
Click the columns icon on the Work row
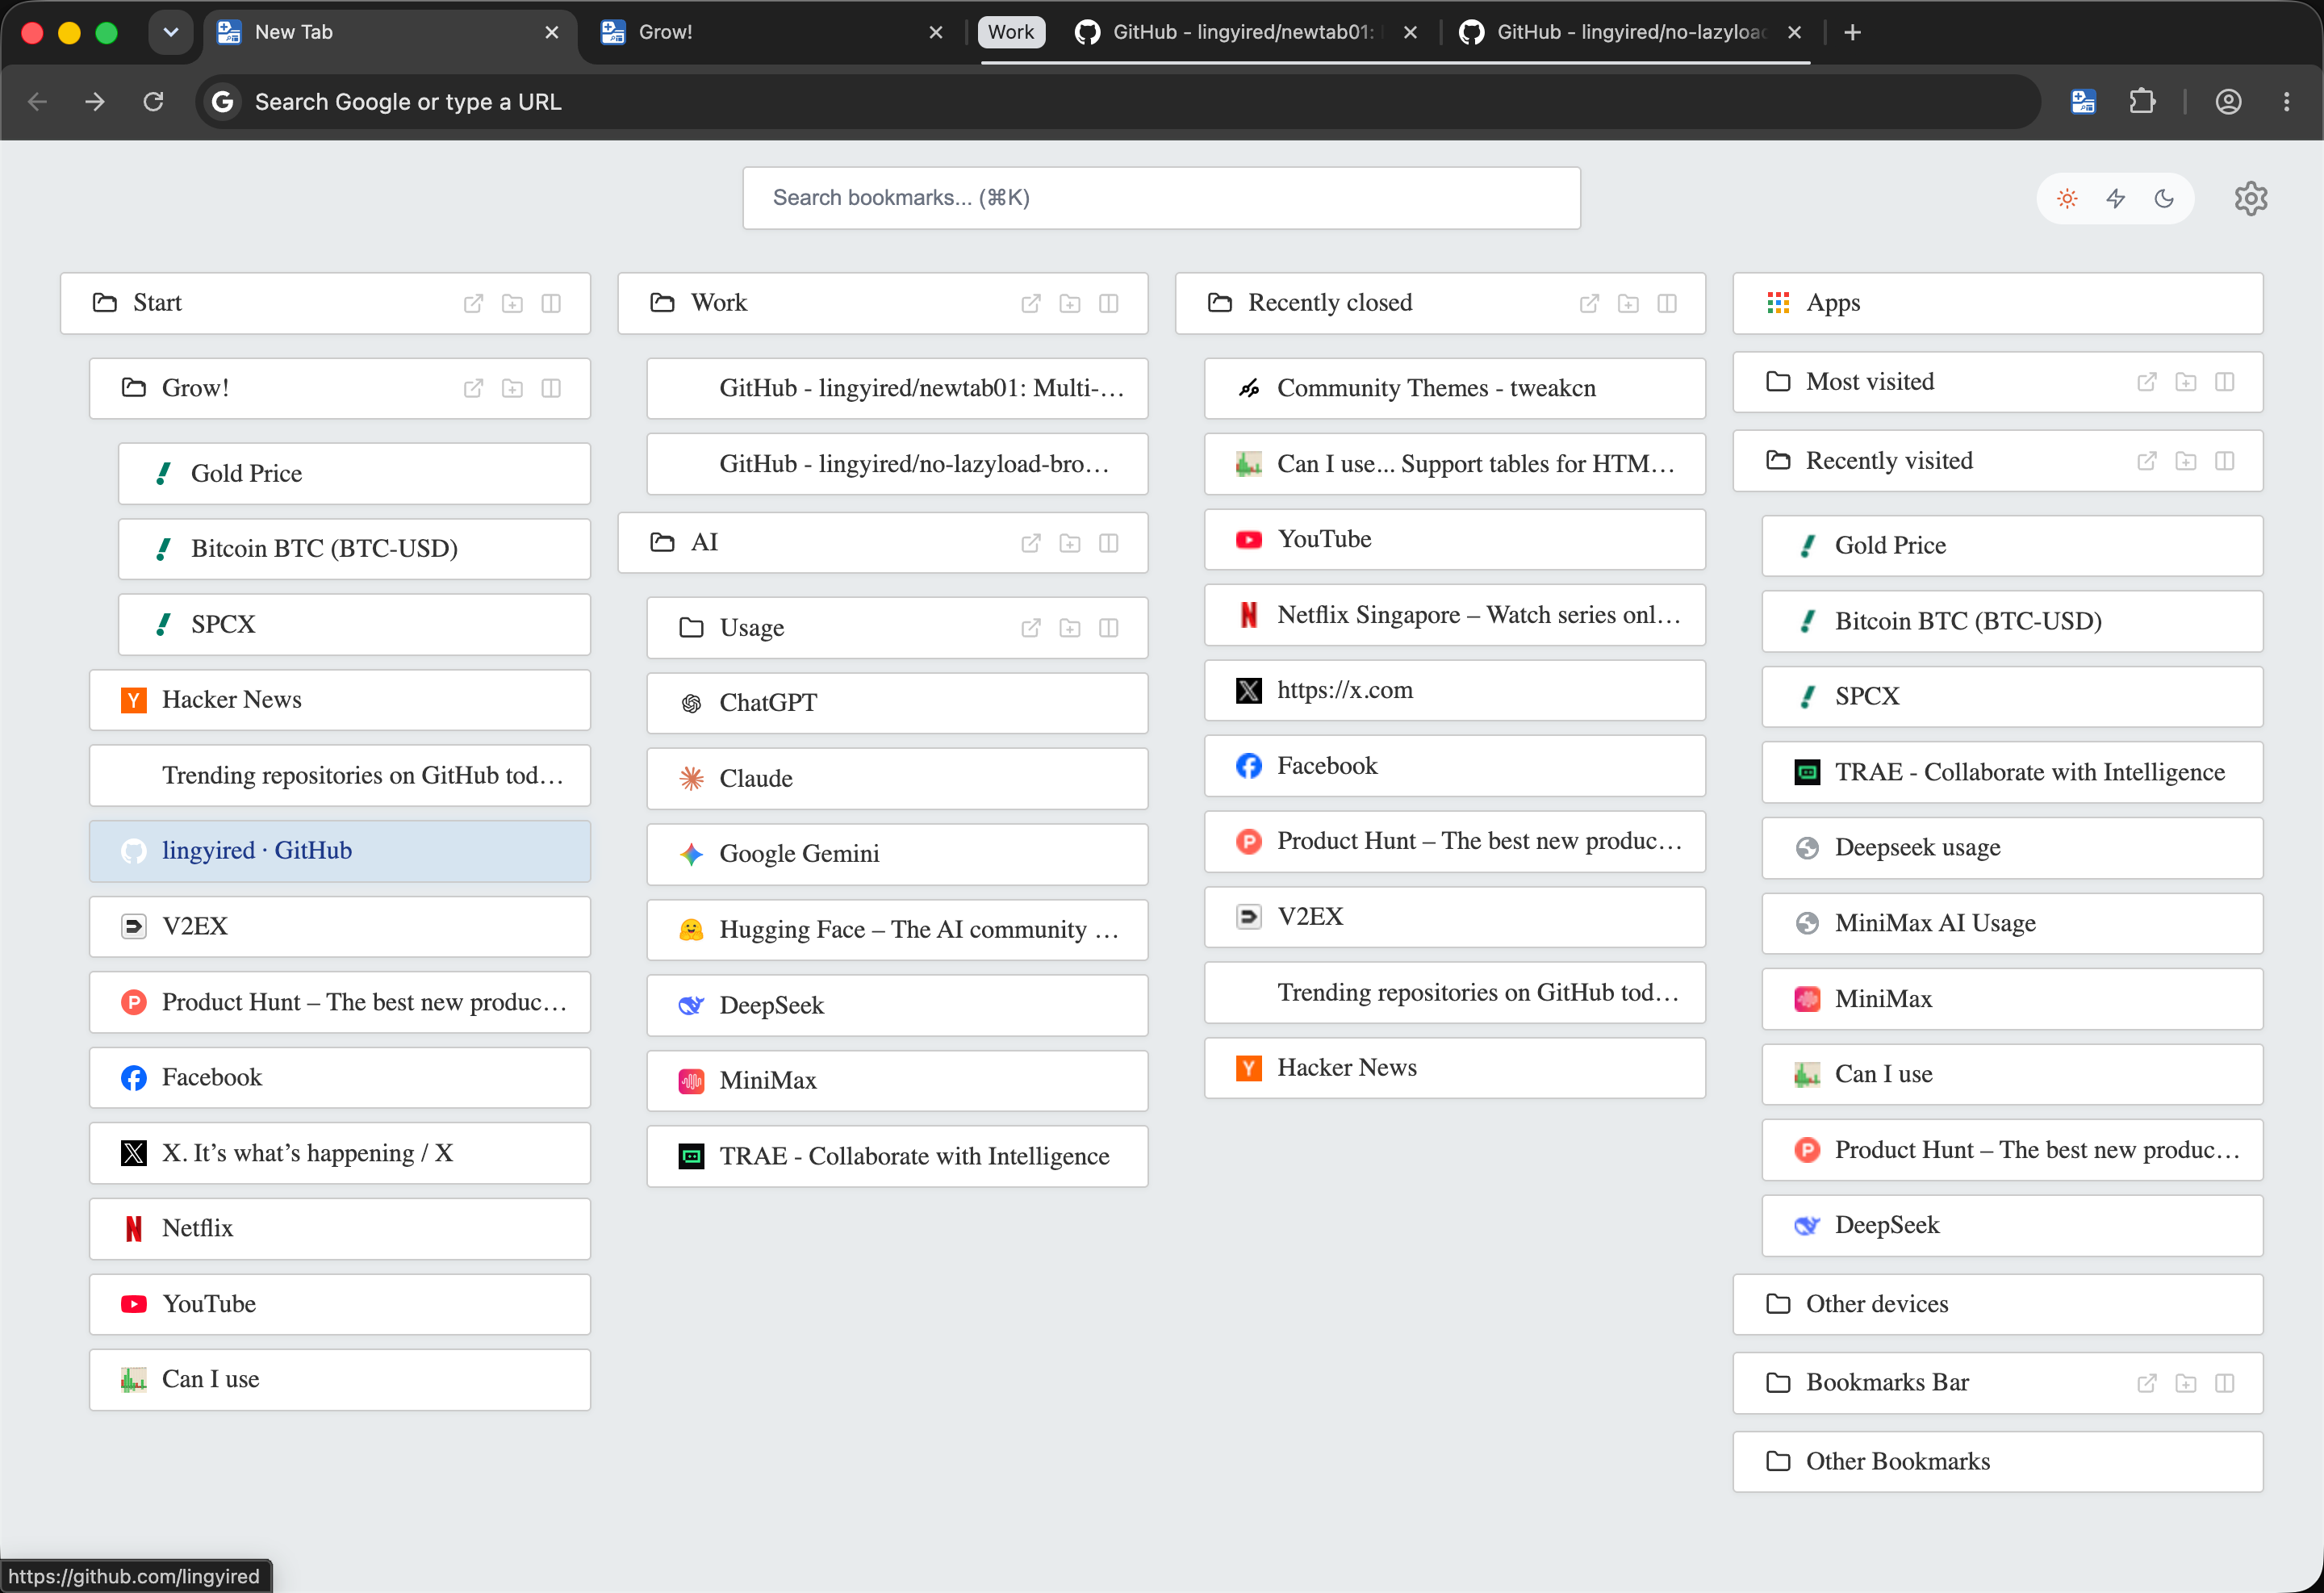[x=1109, y=303]
